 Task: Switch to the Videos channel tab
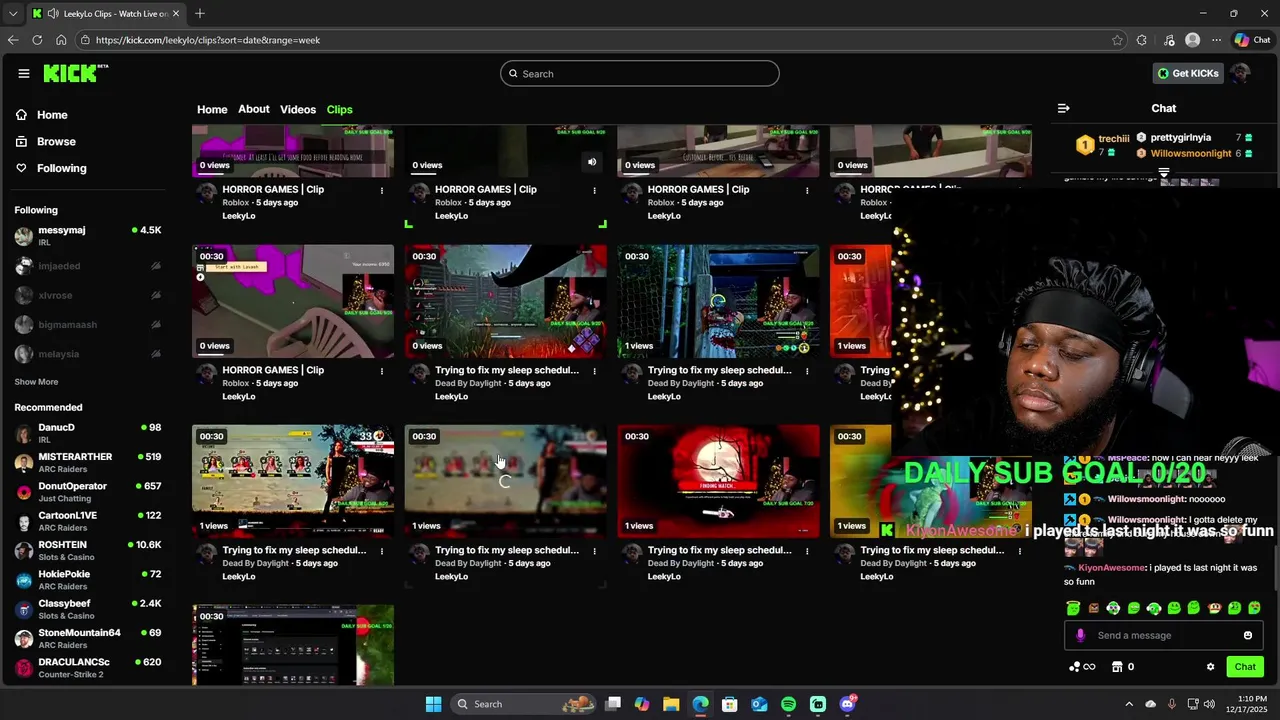coord(298,109)
